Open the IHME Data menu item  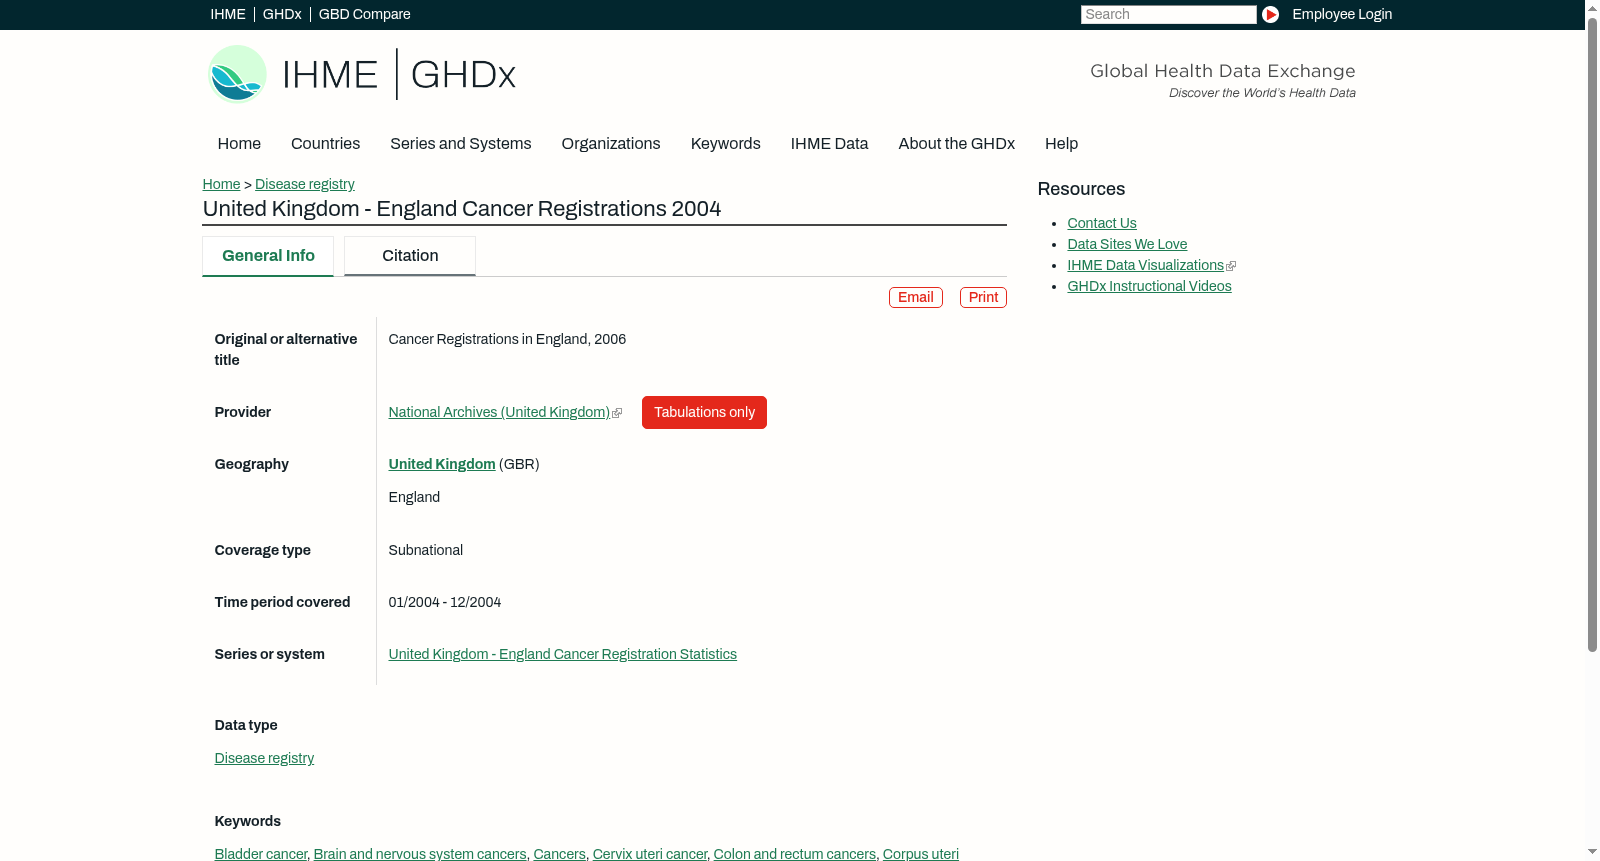coord(829,144)
